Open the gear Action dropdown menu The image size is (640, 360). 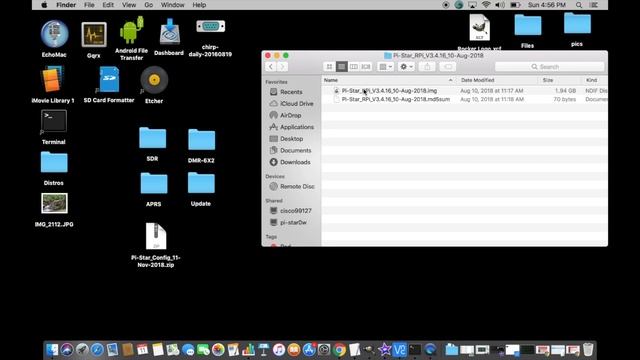tap(406, 67)
